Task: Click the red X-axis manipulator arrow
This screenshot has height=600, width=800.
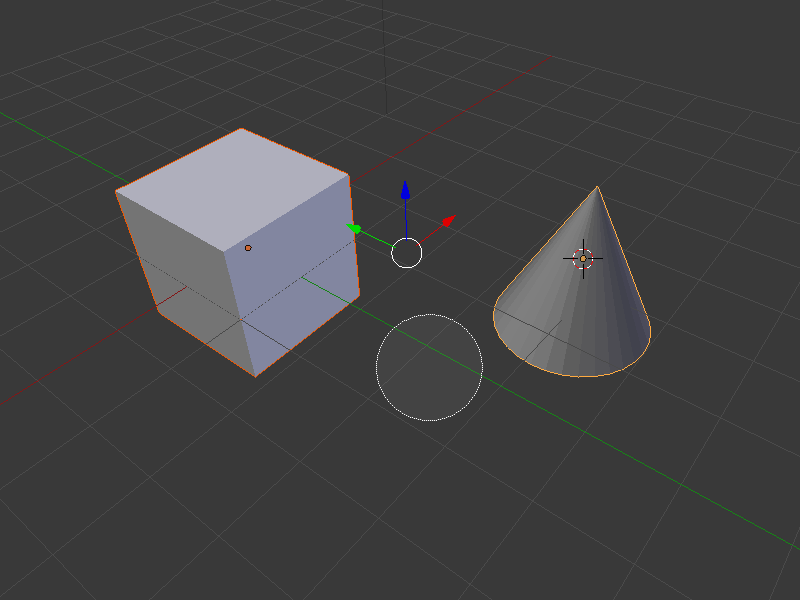Action: [x=449, y=221]
